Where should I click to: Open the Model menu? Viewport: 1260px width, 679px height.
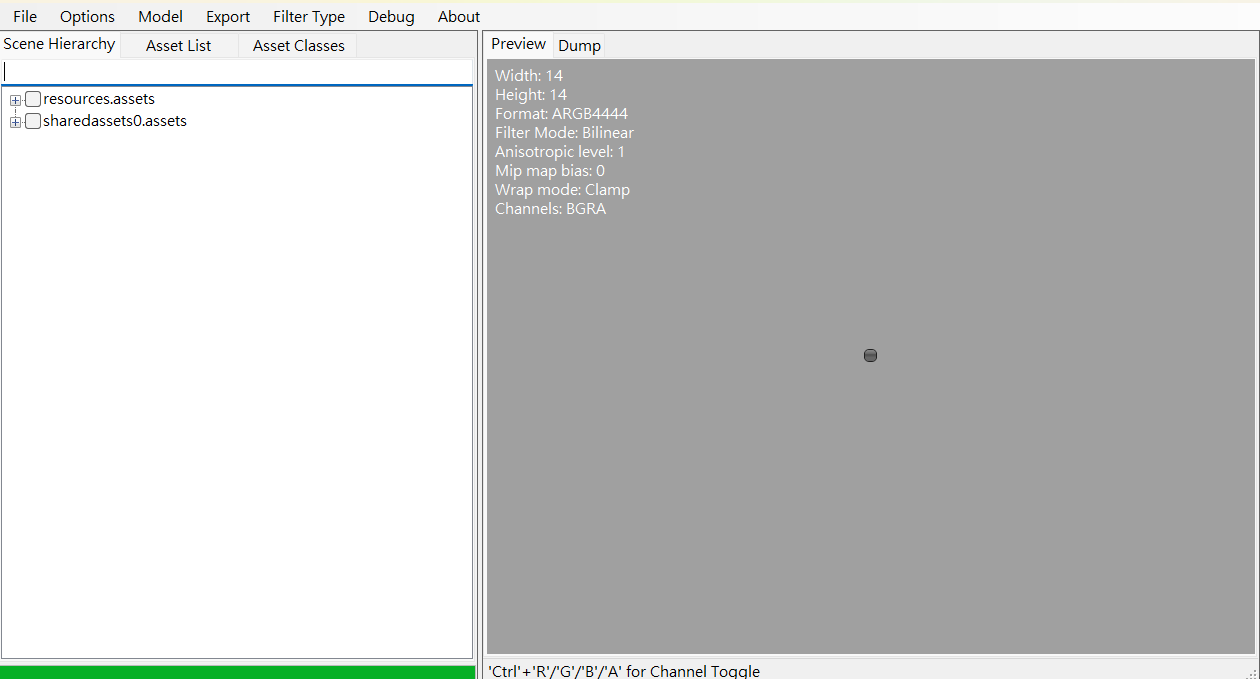pyautogui.click(x=160, y=16)
